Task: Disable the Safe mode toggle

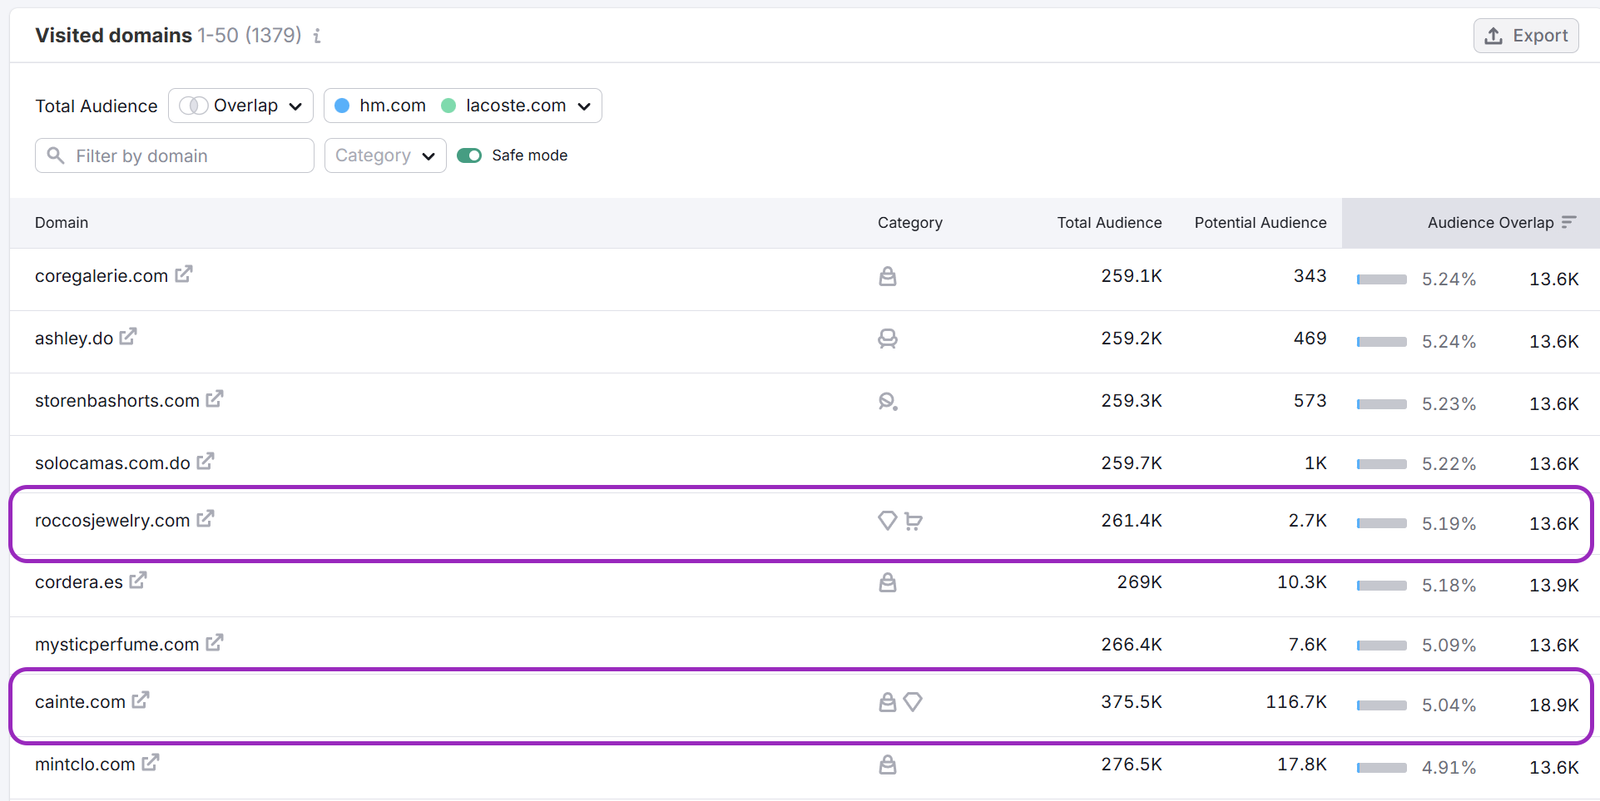Action: [469, 155]
